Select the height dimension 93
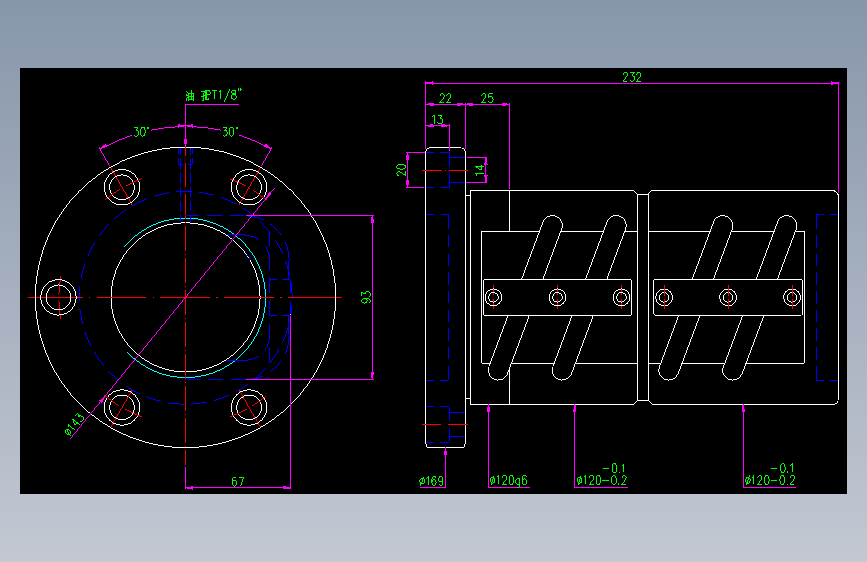 click(366, 298)
